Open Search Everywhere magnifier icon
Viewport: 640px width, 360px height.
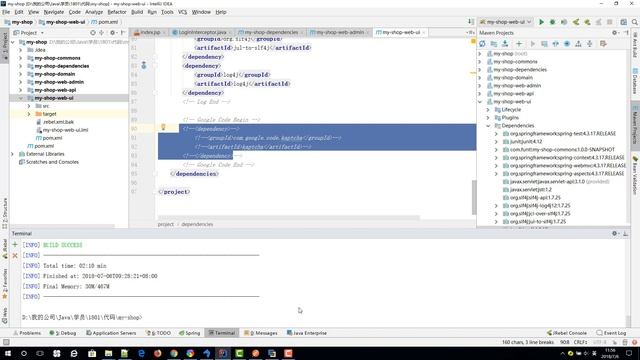tap(635, 22)
